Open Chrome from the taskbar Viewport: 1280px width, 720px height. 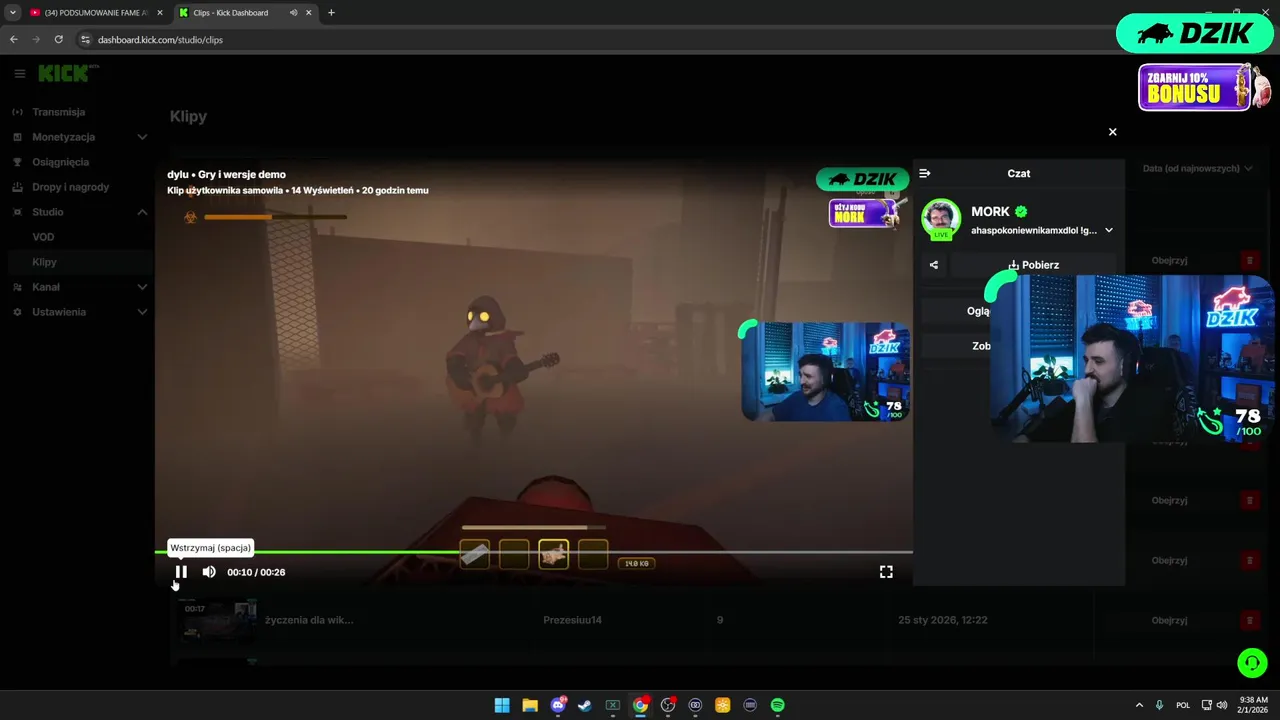(x=640, y=705)
